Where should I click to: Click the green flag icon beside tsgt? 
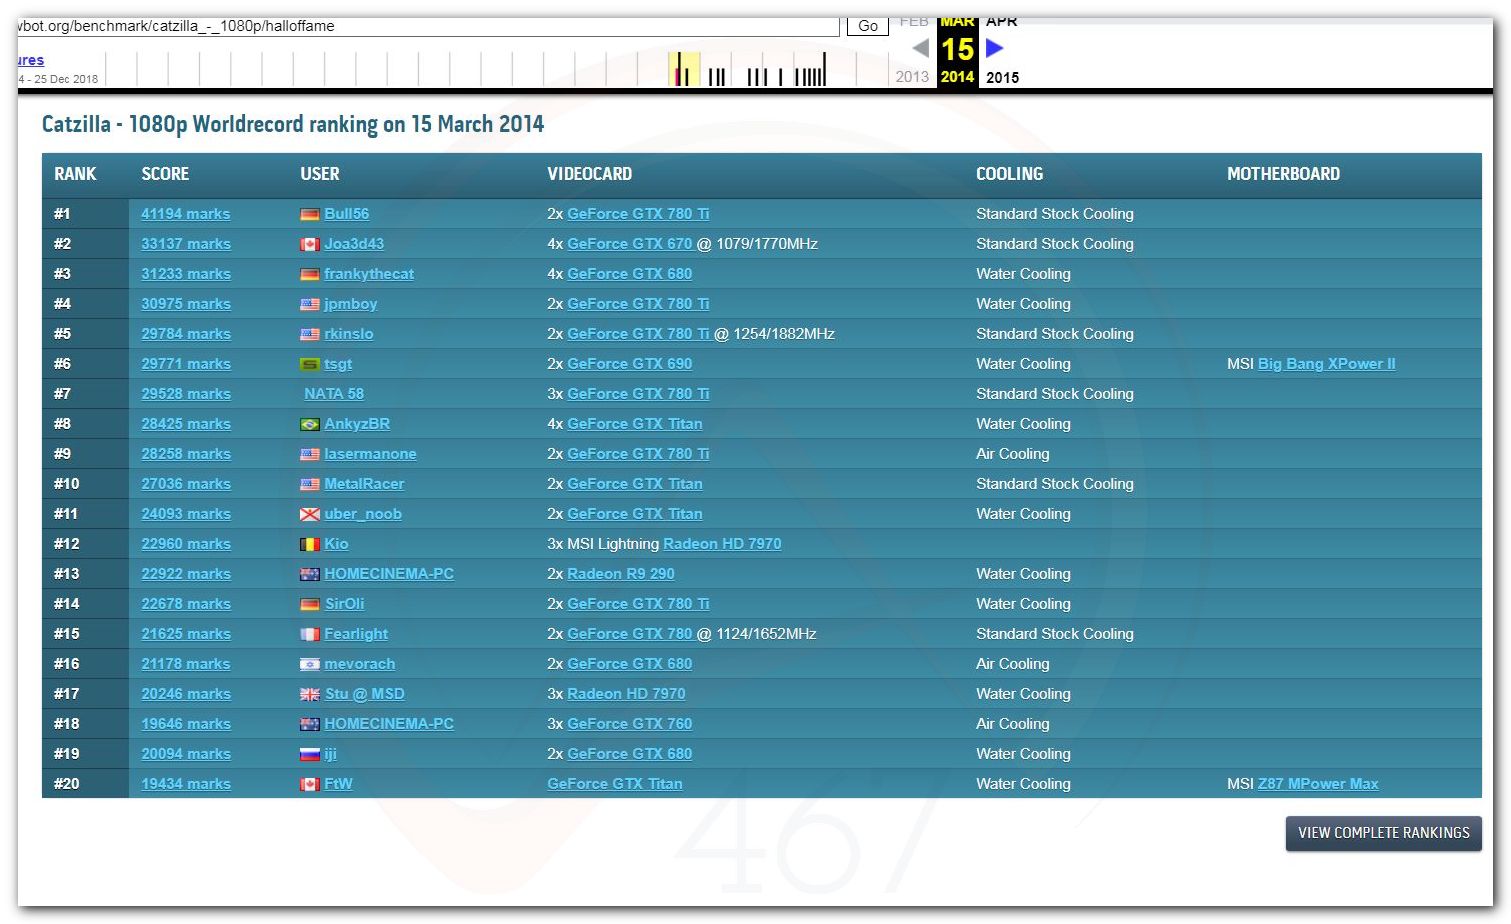(310, 364)
